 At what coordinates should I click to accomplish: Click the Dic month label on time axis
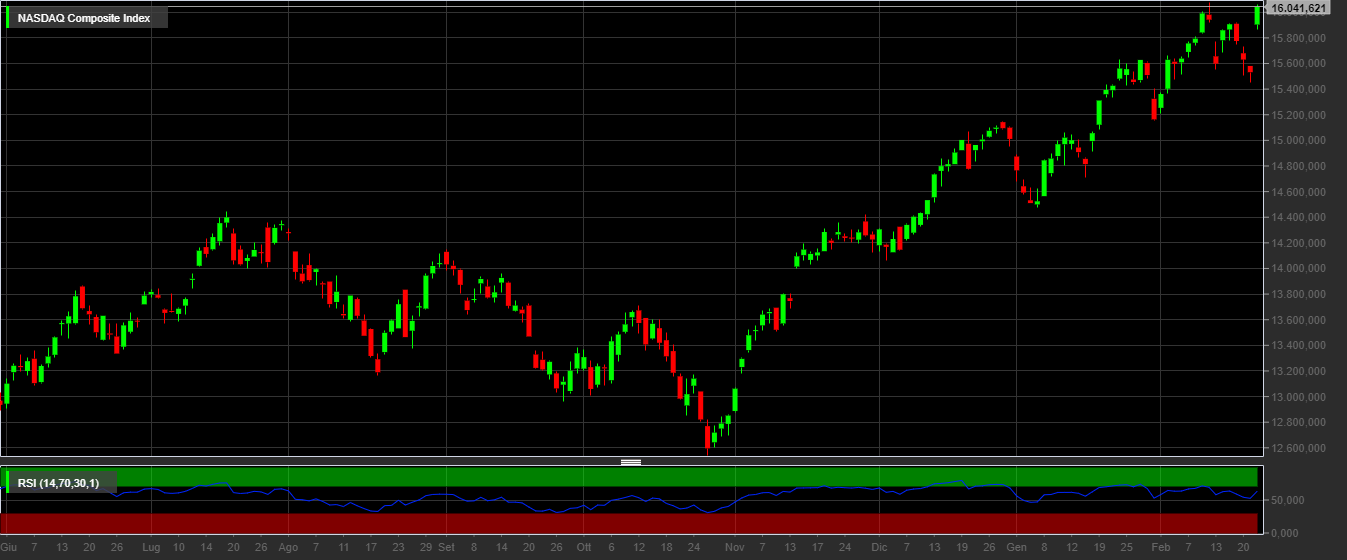coord(879,548)
